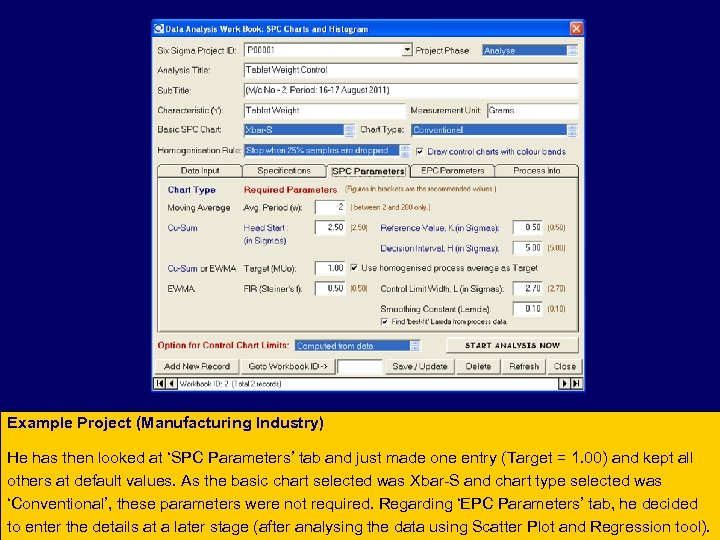Screen dimensions: 720x540
Task: Click the Analysis Title input field
Action: click(411, 70)
